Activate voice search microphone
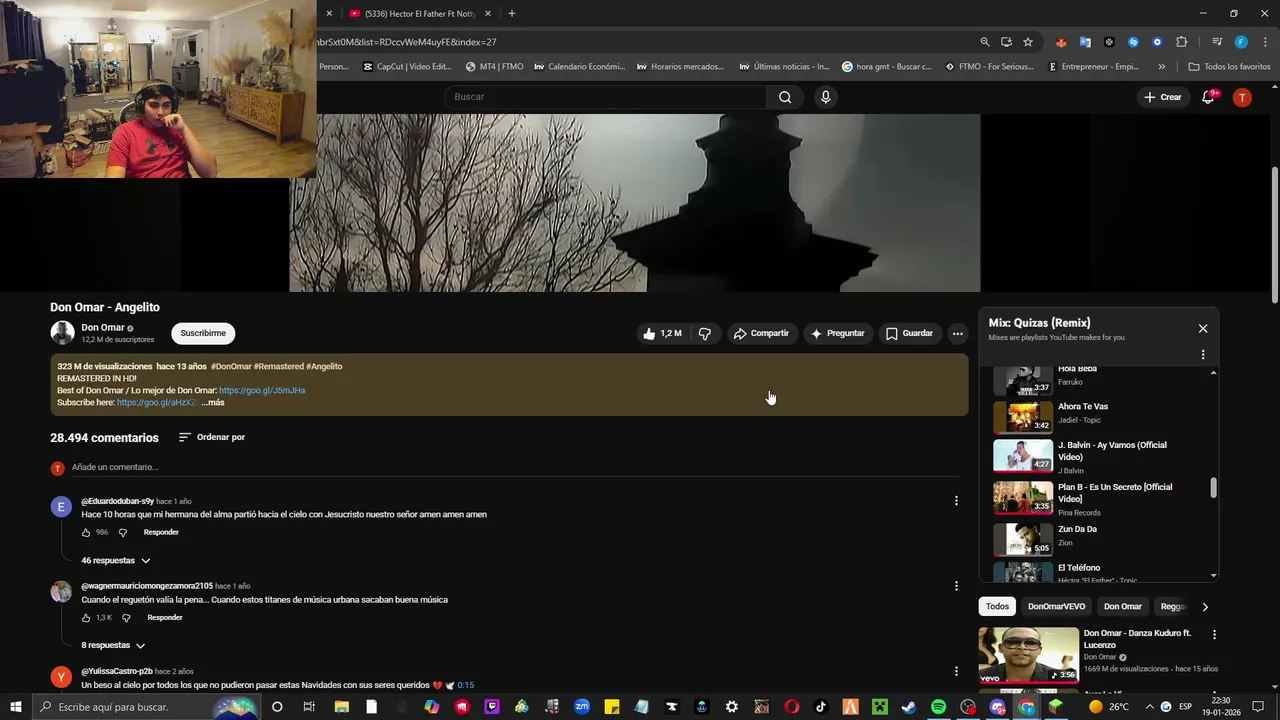Viewport: 1280px width, 720px height. (825, 97)
